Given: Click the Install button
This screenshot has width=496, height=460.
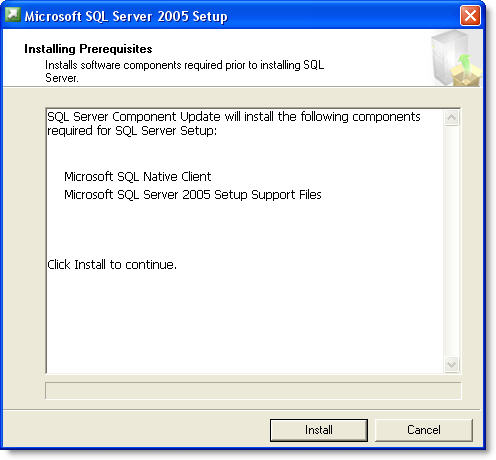Looking at the screenshot, I should 318,430.
